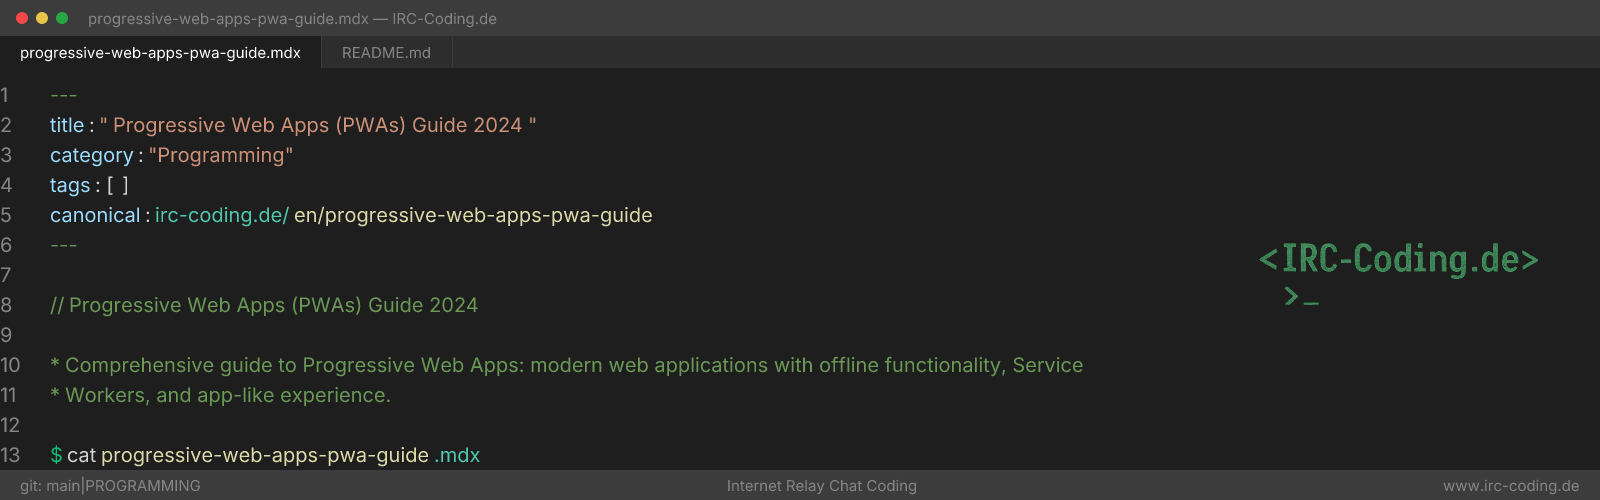1600x500 pixels.
Task: Click line number 13 in the gutter
Action: 10,455
